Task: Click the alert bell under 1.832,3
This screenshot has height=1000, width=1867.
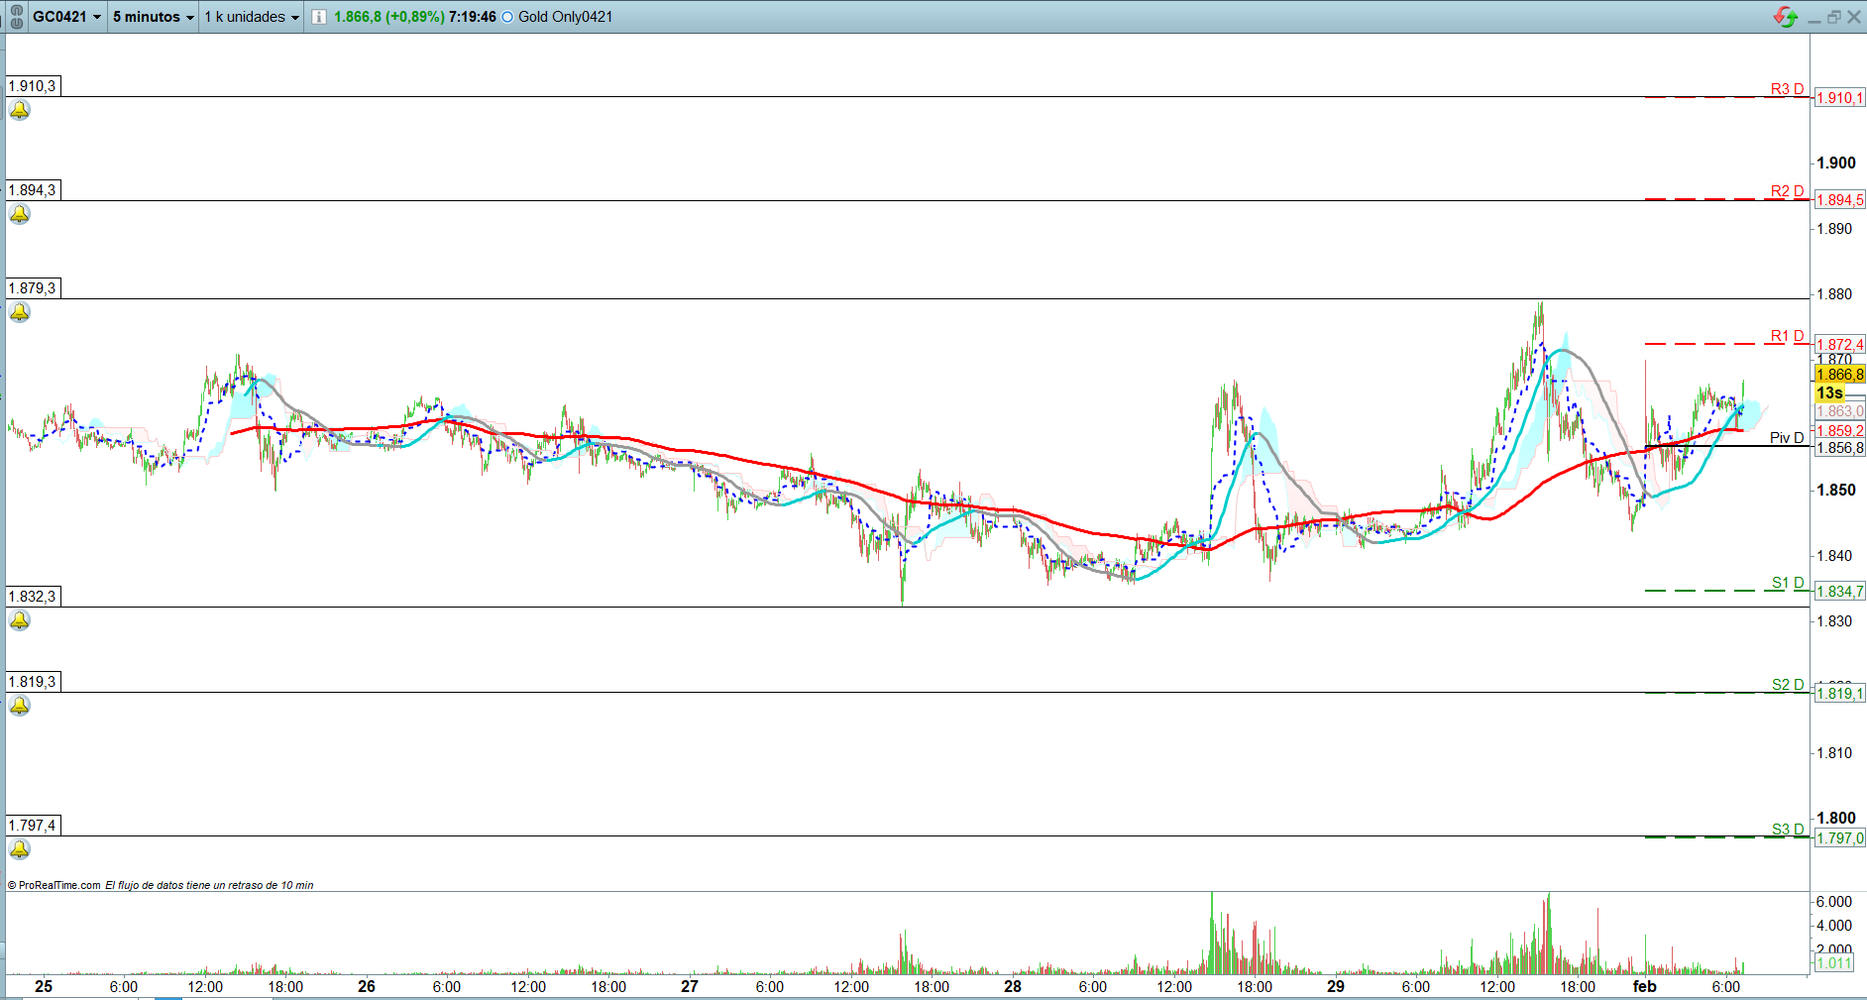Action: click(x=20, y=620)
